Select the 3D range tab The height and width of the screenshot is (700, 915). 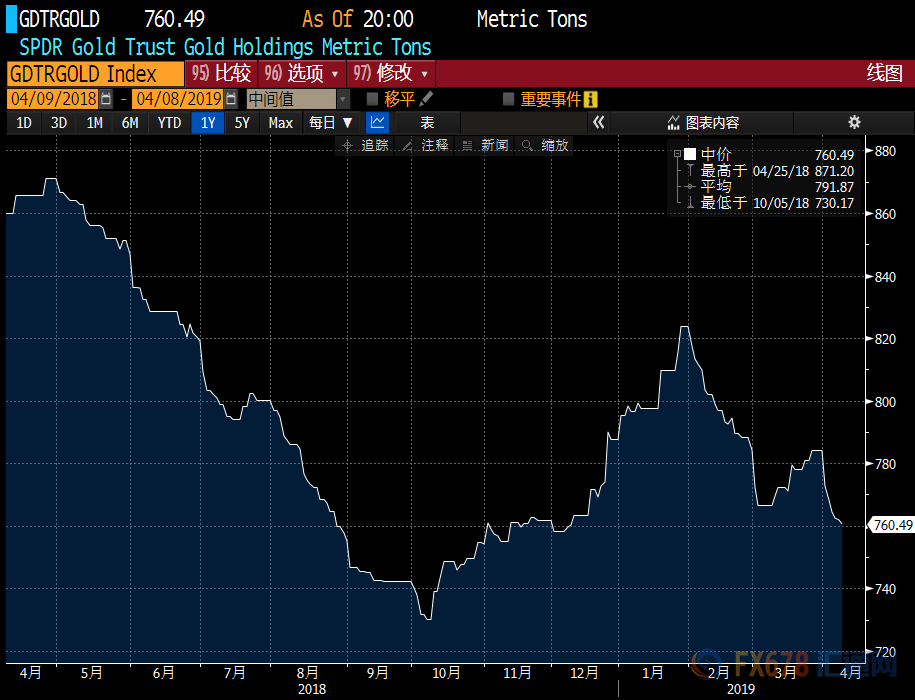coord(59,122)
